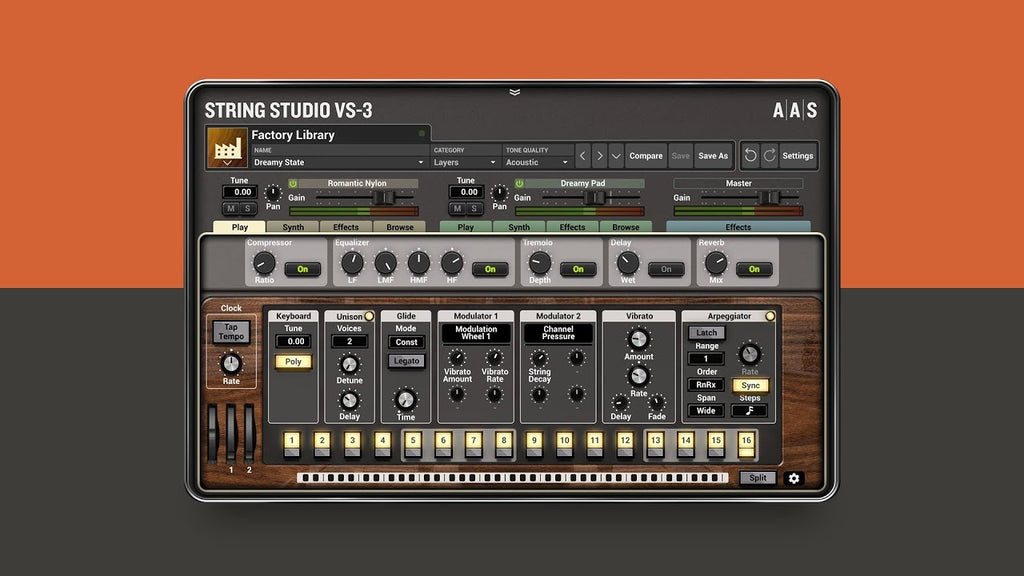Image resolution: width=1024 pixels, height=576 pixels.
Task: Open Category Layers dropdown
Action: [x=465, y=163]
